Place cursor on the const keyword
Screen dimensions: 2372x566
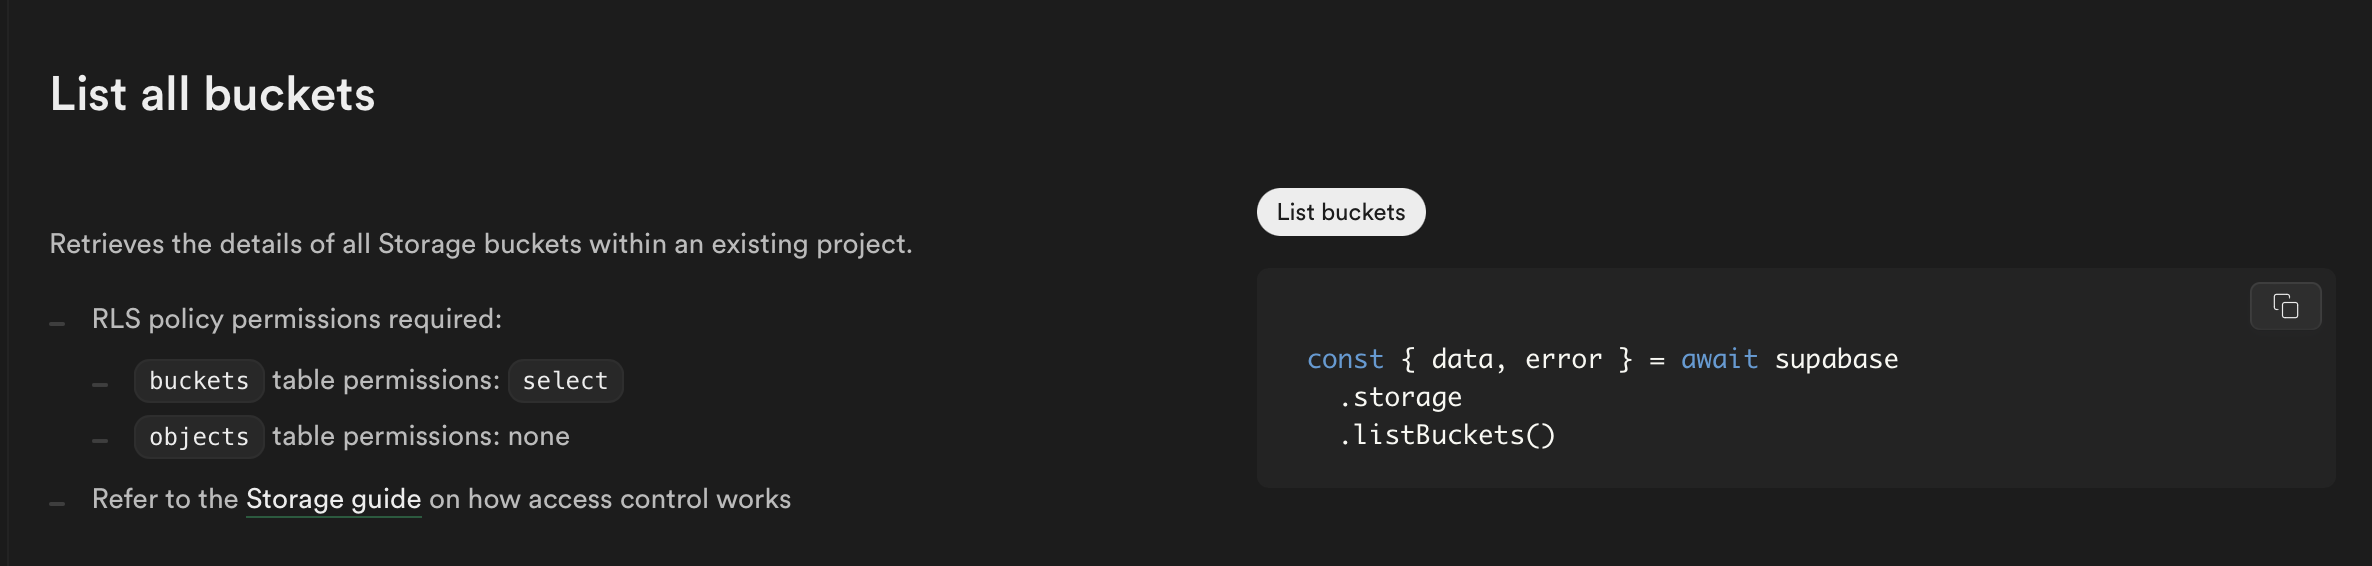tap(1345, 359)
